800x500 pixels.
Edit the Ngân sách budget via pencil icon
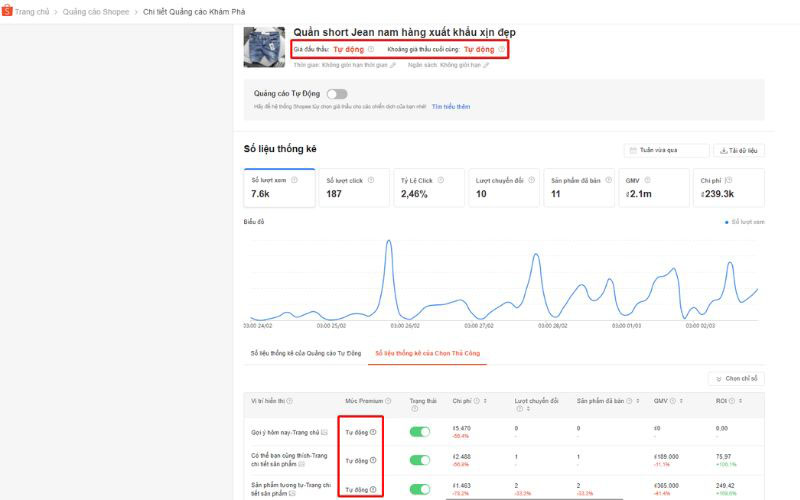point(486,65)
